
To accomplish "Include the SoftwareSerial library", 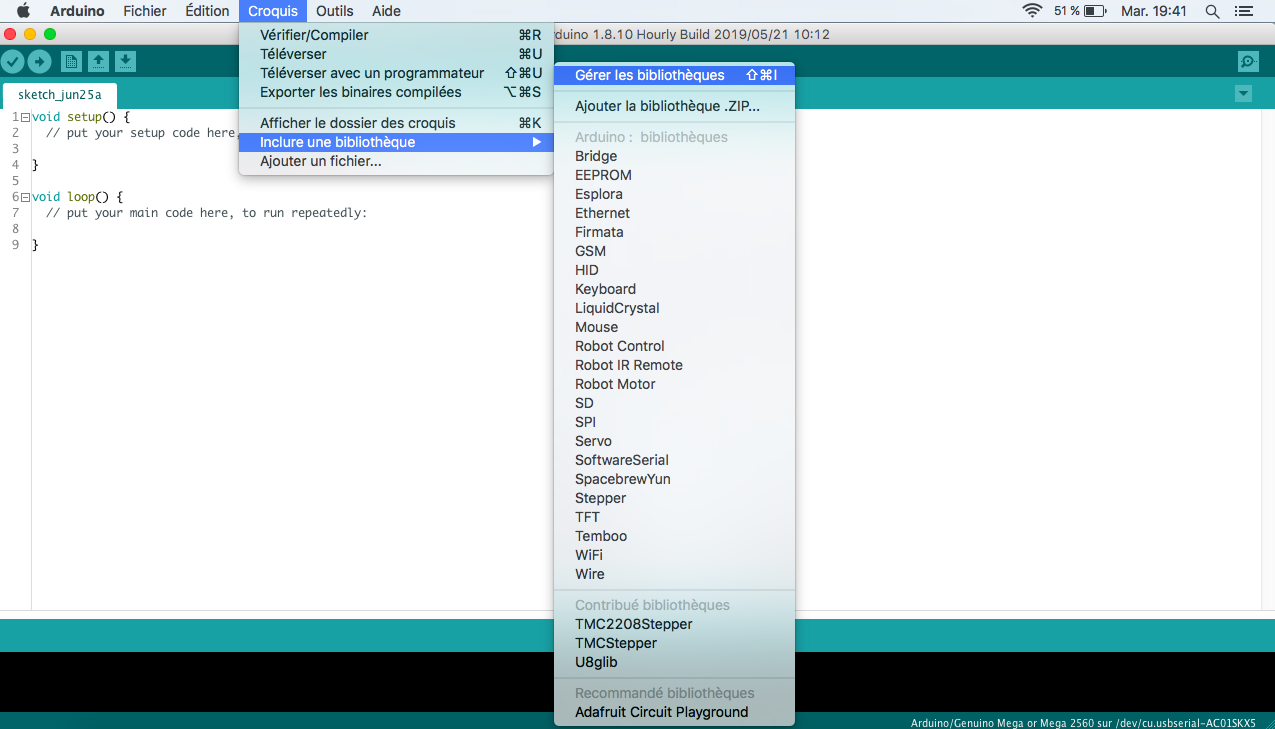I will coord(675,460).
